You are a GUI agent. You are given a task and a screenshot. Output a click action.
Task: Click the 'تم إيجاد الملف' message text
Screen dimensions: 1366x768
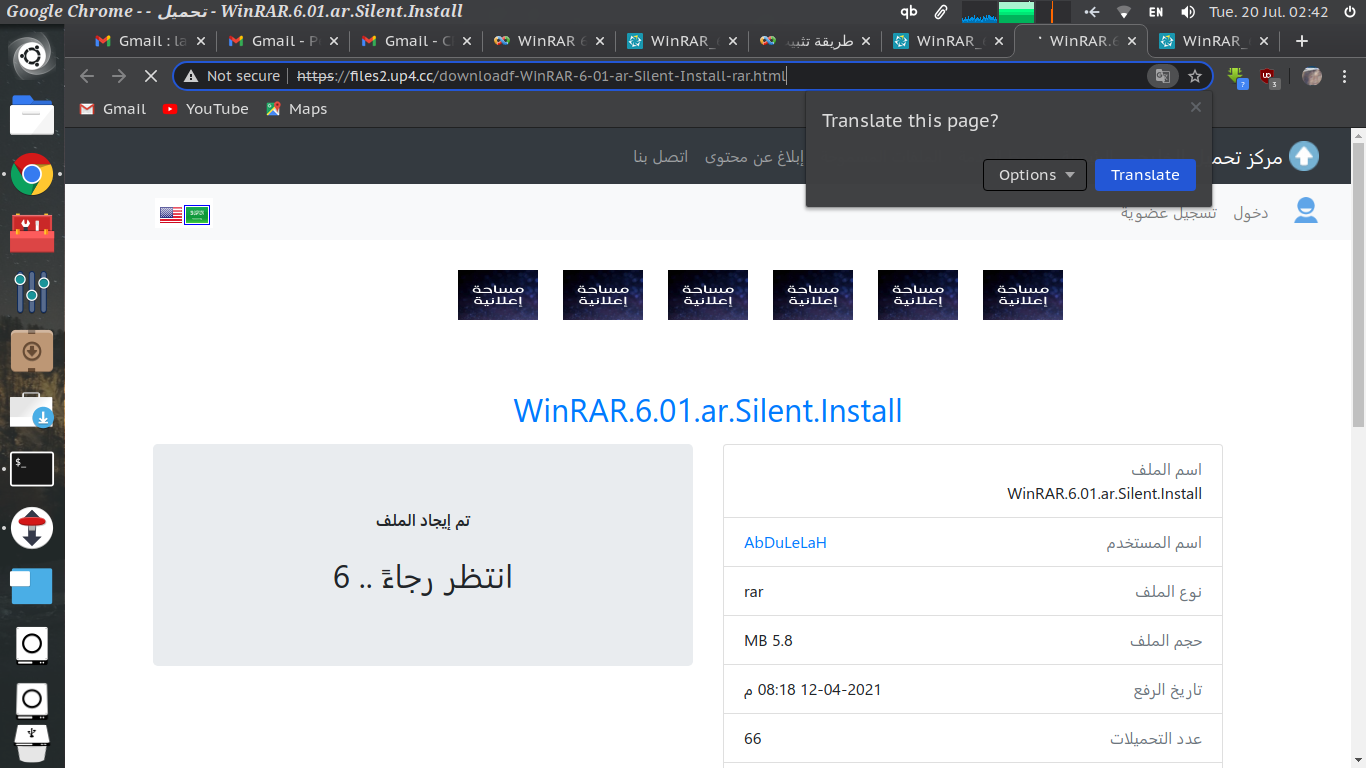point(423,521)
